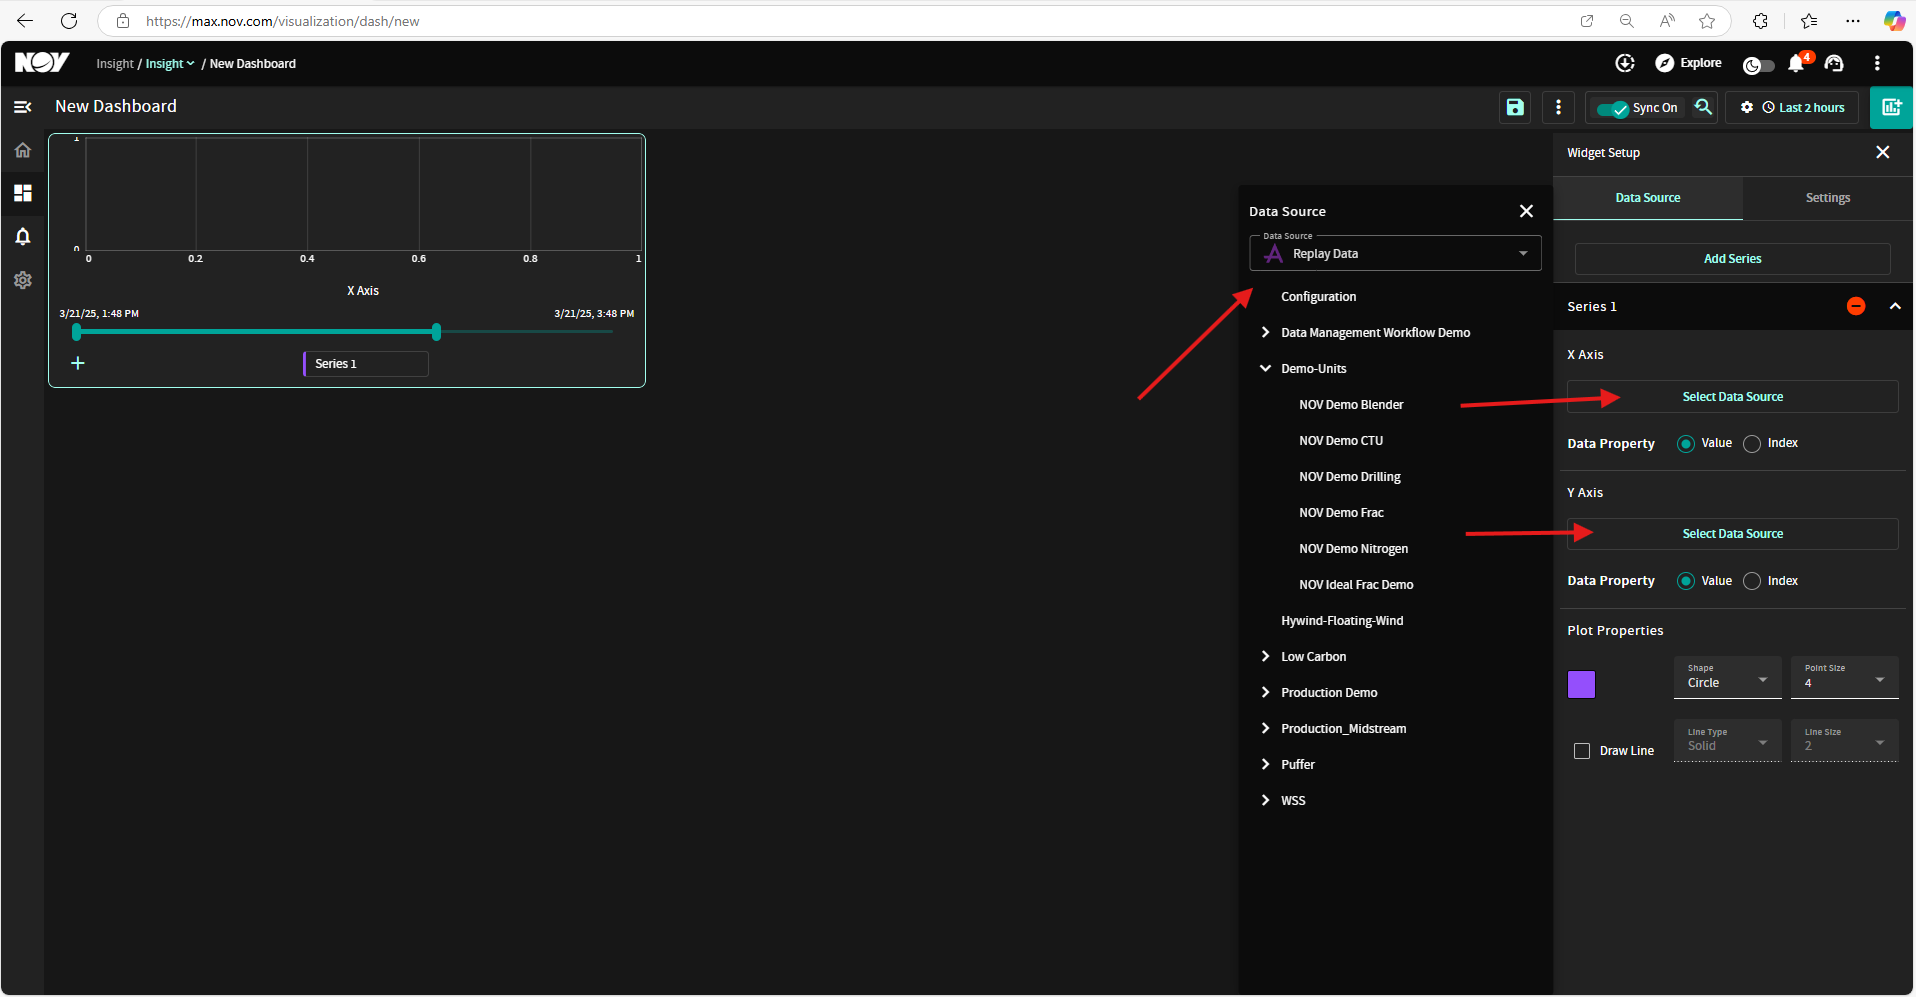Click the Explore compass button
The height and width of the screenshot is (997, 1916).
coord(1688,63)
